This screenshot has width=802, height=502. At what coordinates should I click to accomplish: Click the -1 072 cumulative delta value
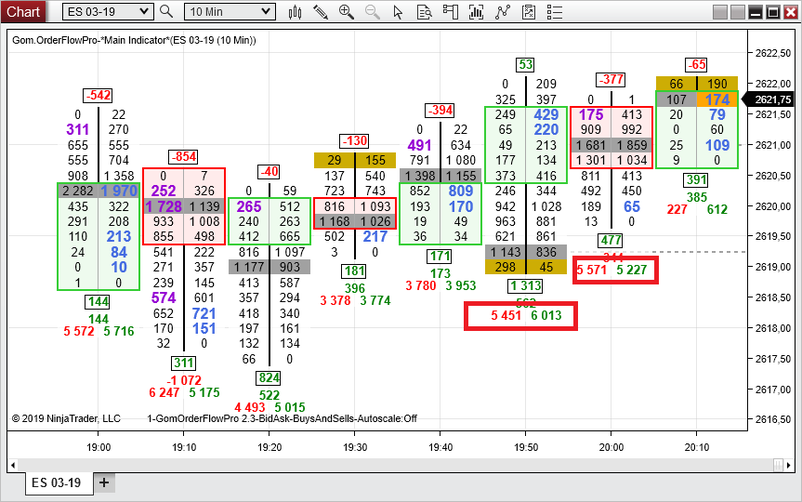point(184,380)
